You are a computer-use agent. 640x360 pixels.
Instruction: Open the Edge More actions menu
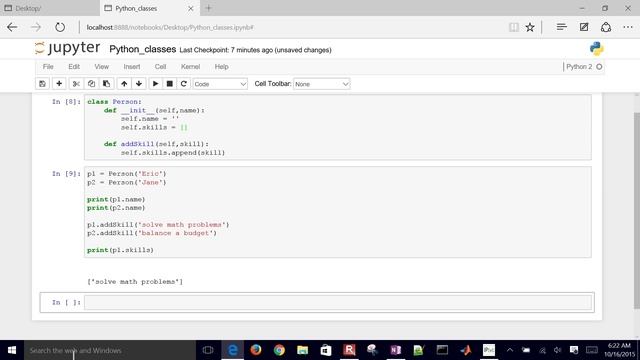coord(628,27)
